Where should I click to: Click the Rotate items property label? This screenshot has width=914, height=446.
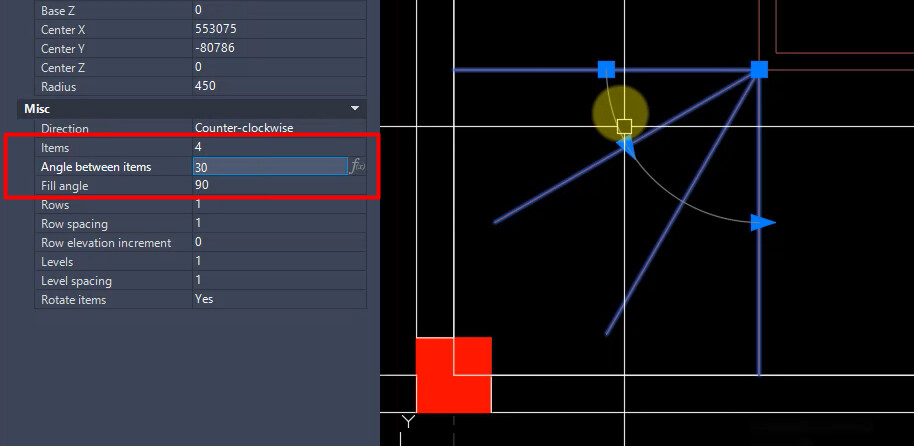tap(73, 300)
